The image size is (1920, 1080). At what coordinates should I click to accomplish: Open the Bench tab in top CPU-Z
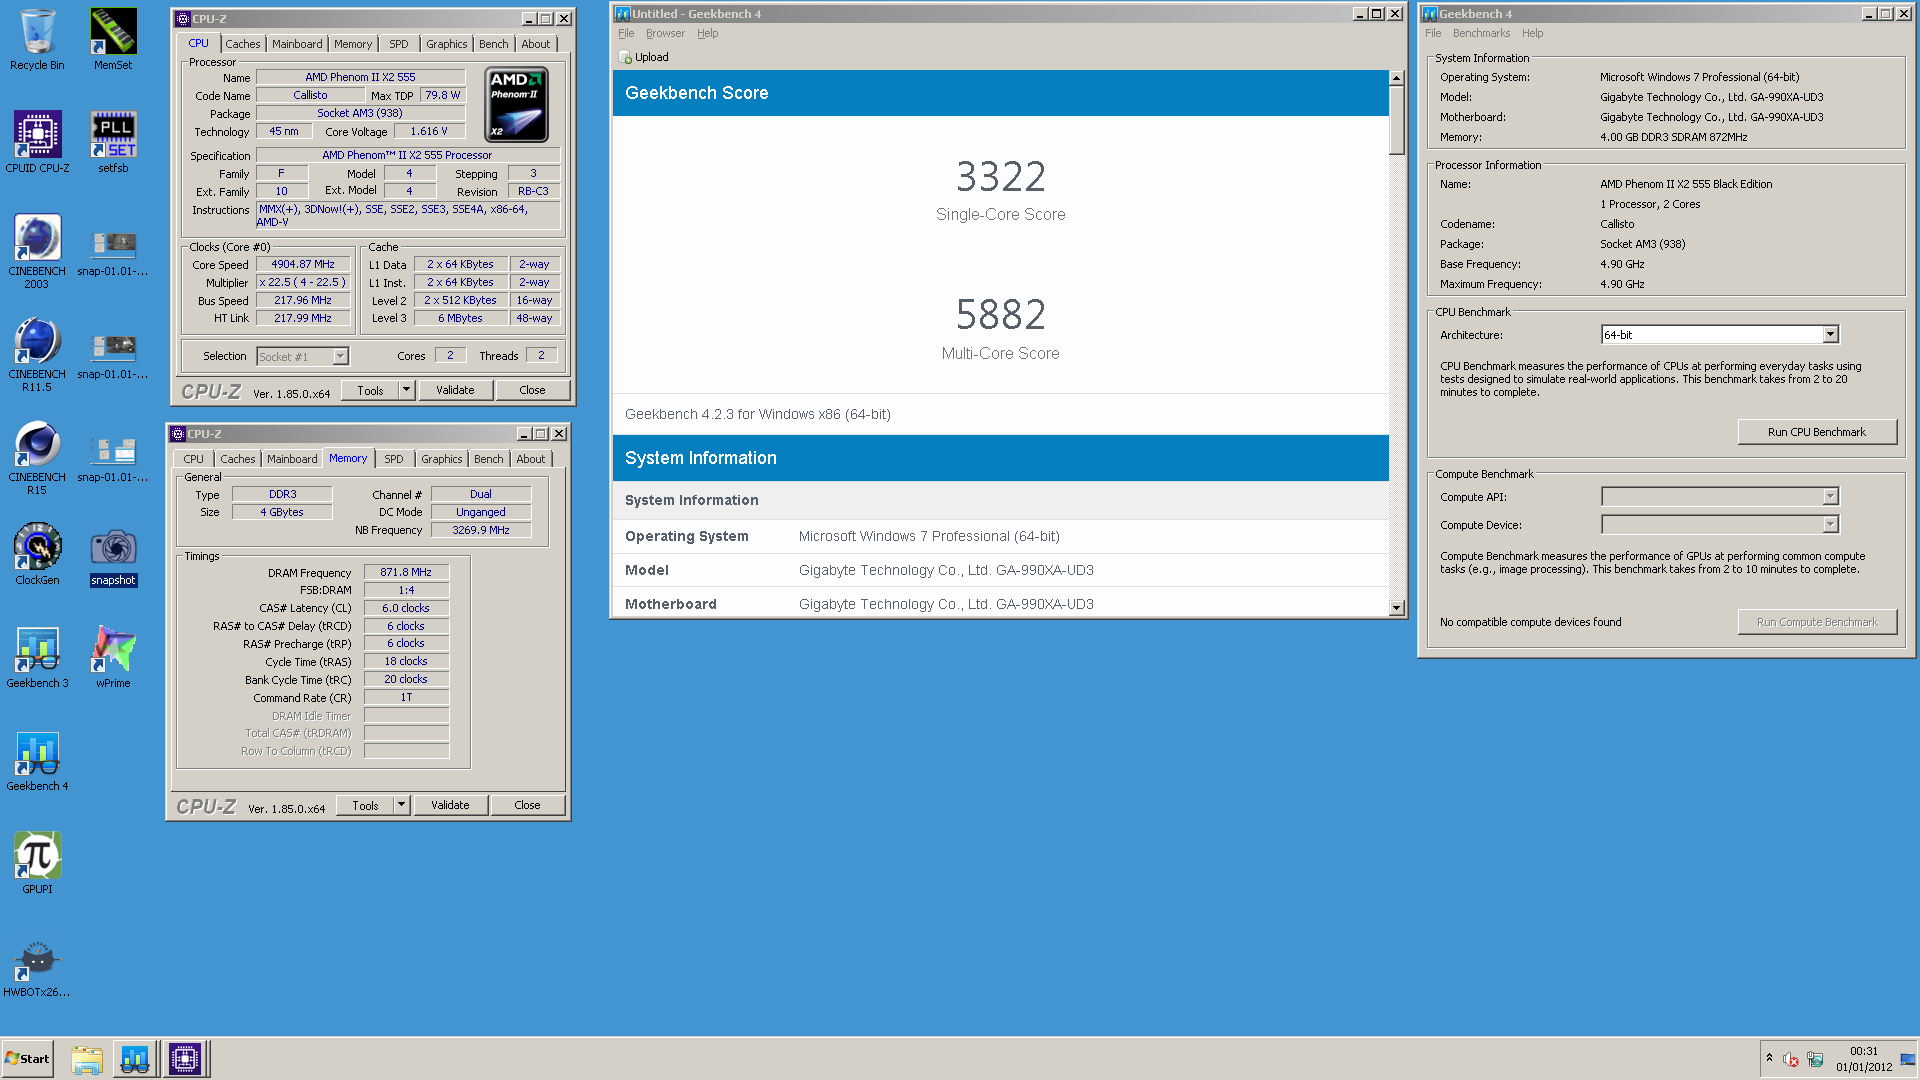coord(494,44)
